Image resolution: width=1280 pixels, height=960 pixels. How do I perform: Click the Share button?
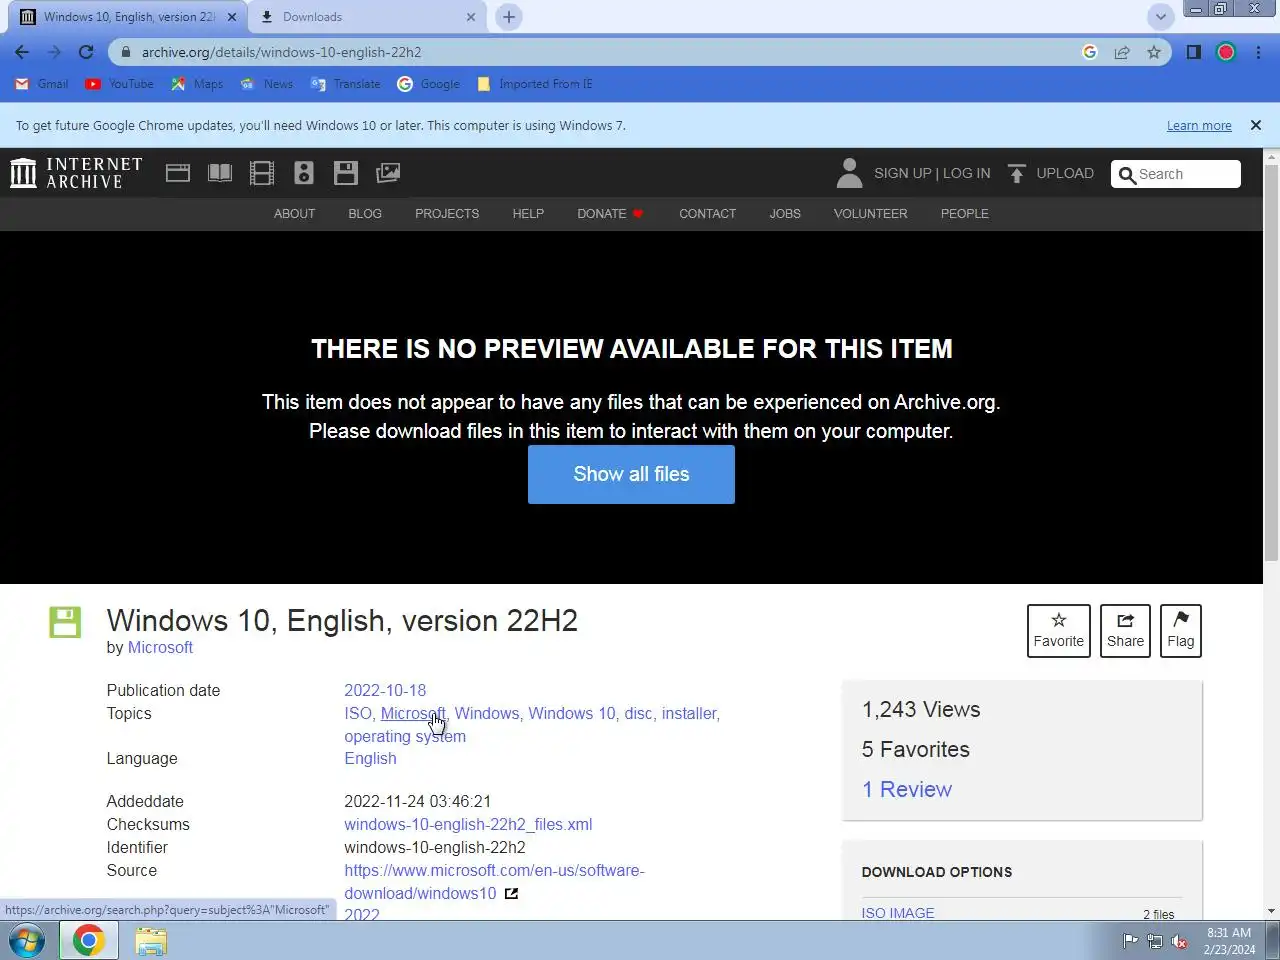point(1125,631)
